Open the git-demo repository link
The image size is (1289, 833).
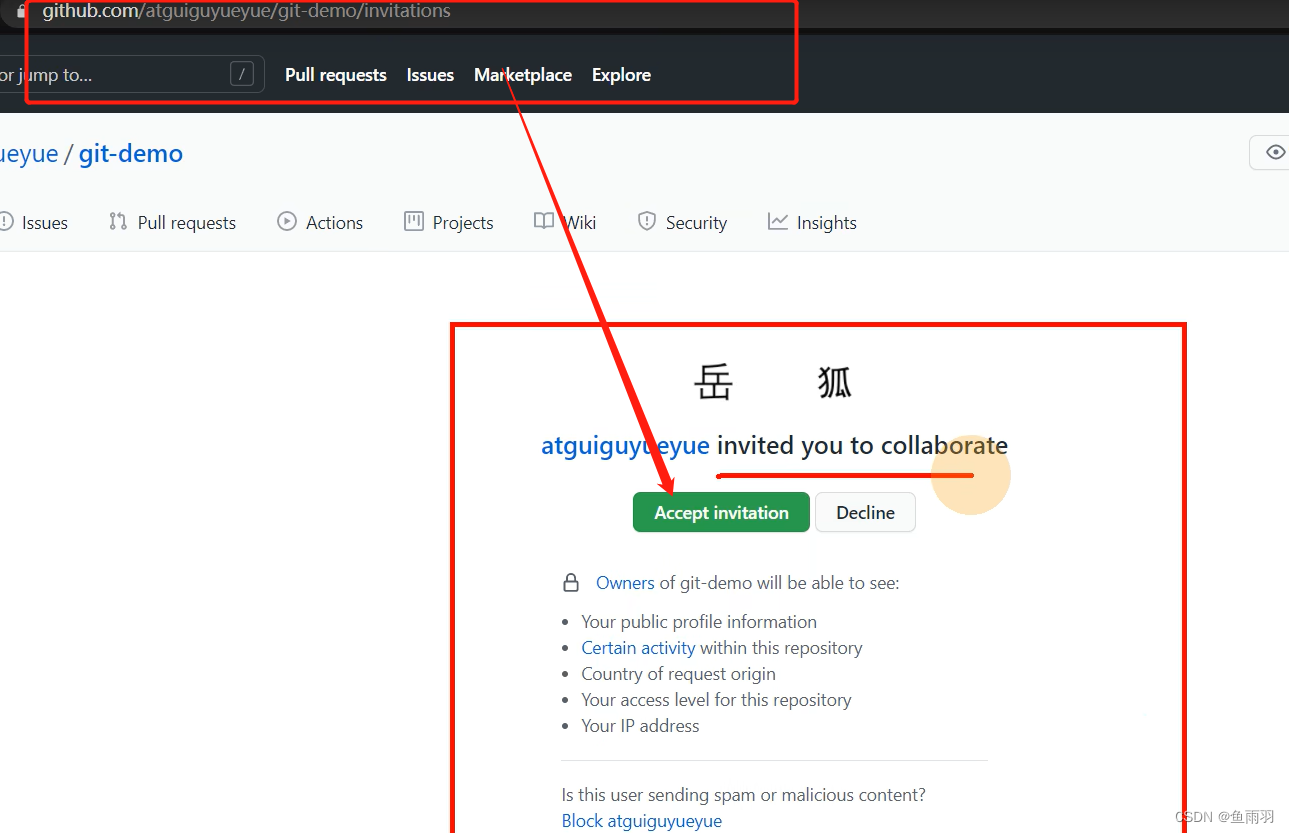[x=131, y=154]
